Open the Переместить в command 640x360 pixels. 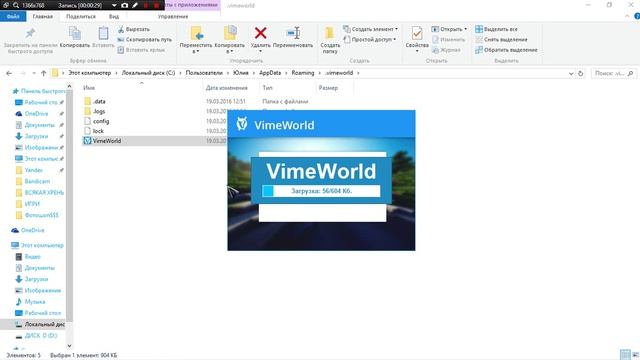[196, 40]
